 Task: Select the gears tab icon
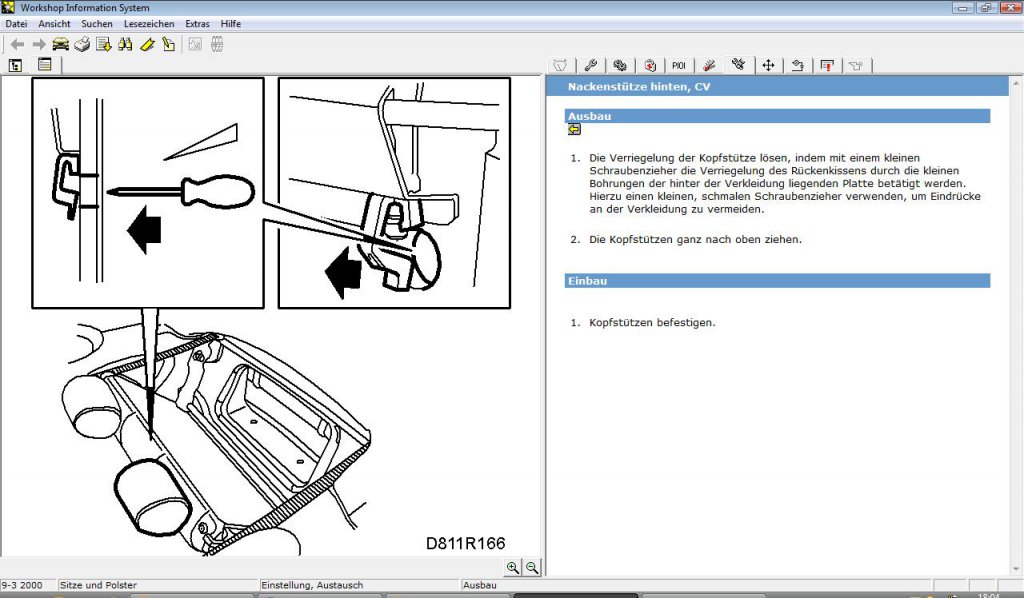click(x=620, y=65)
